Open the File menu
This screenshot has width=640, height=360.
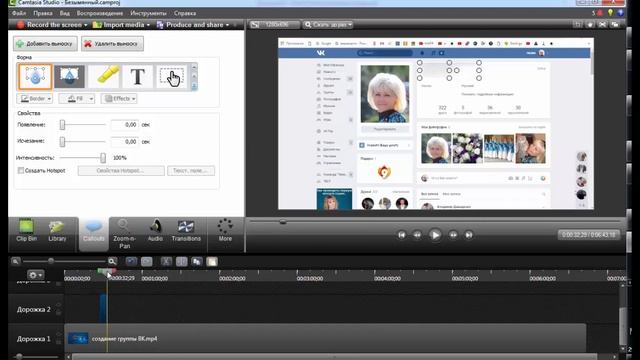point(19,13)
